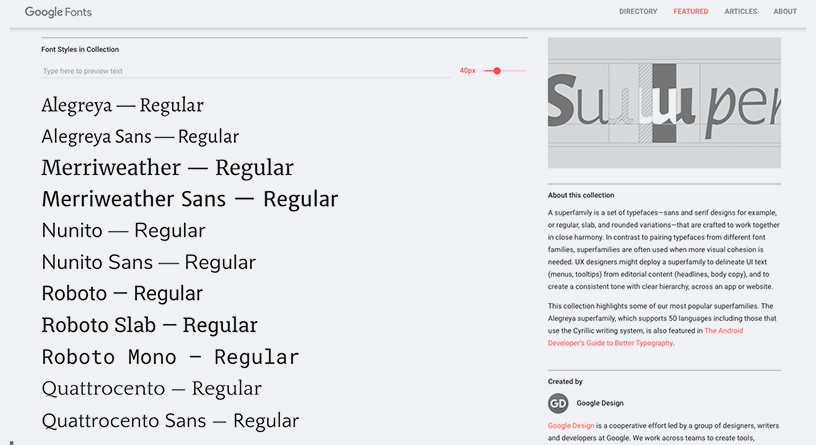Screen dimensions: 816x445
Task: Select the Nunito — Regular font sample
Action: click(123, 231)
